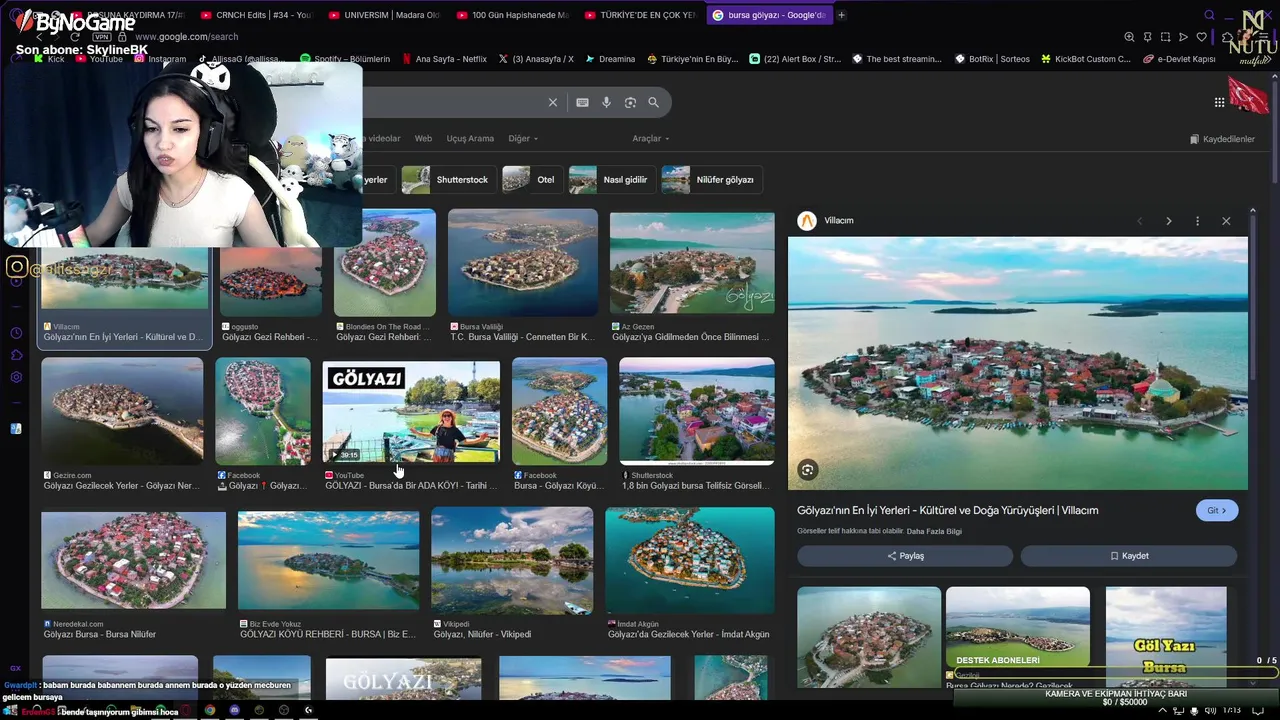Go to next image in preview panel

(1168, 221)
